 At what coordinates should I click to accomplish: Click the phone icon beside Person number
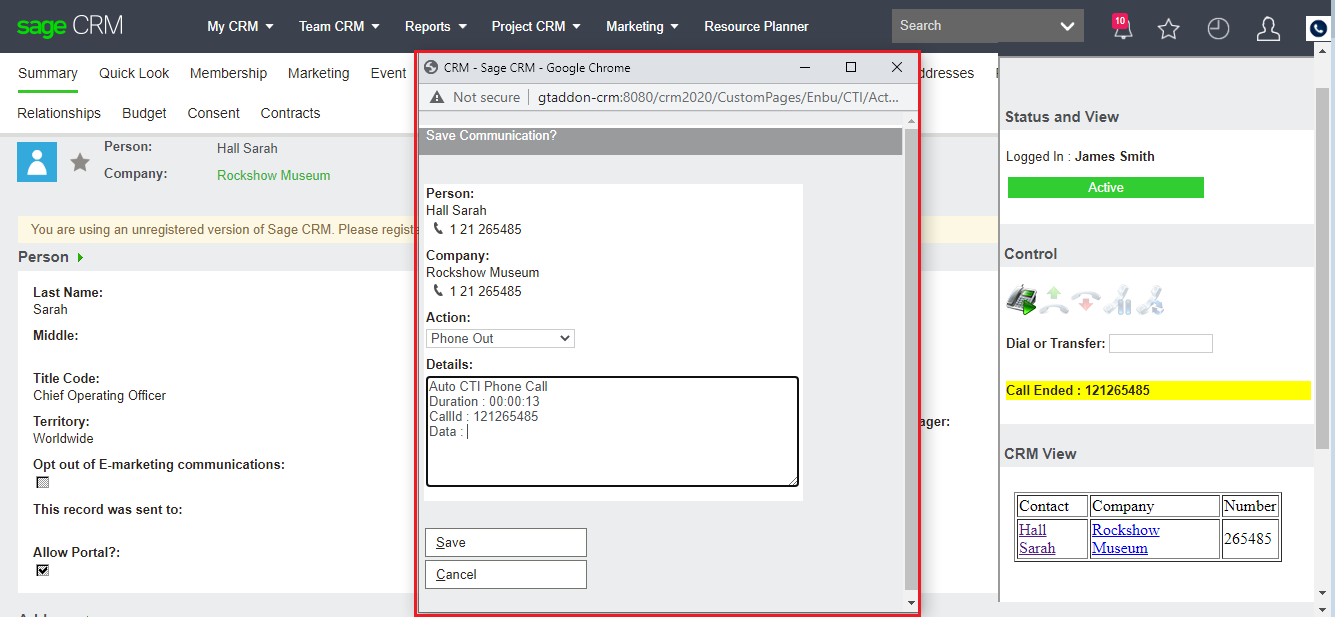438,229
